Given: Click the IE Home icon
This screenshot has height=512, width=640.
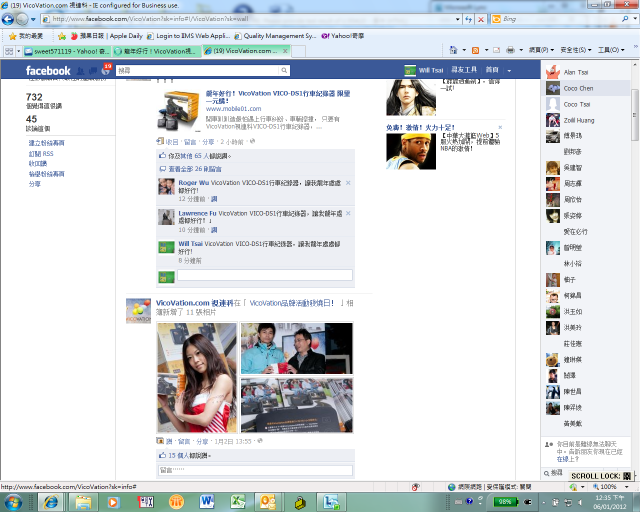Looking at the screenshot, I should (x=453, y=50).
